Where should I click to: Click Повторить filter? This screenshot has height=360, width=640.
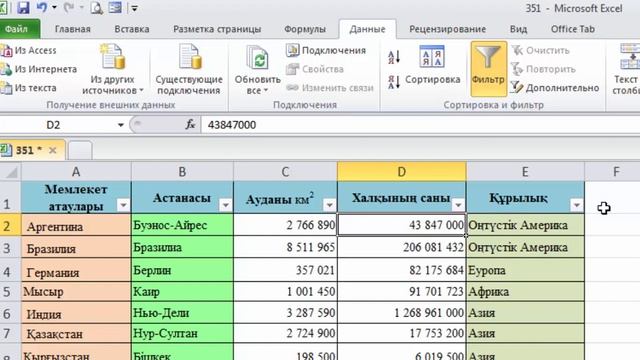[543, 69]
